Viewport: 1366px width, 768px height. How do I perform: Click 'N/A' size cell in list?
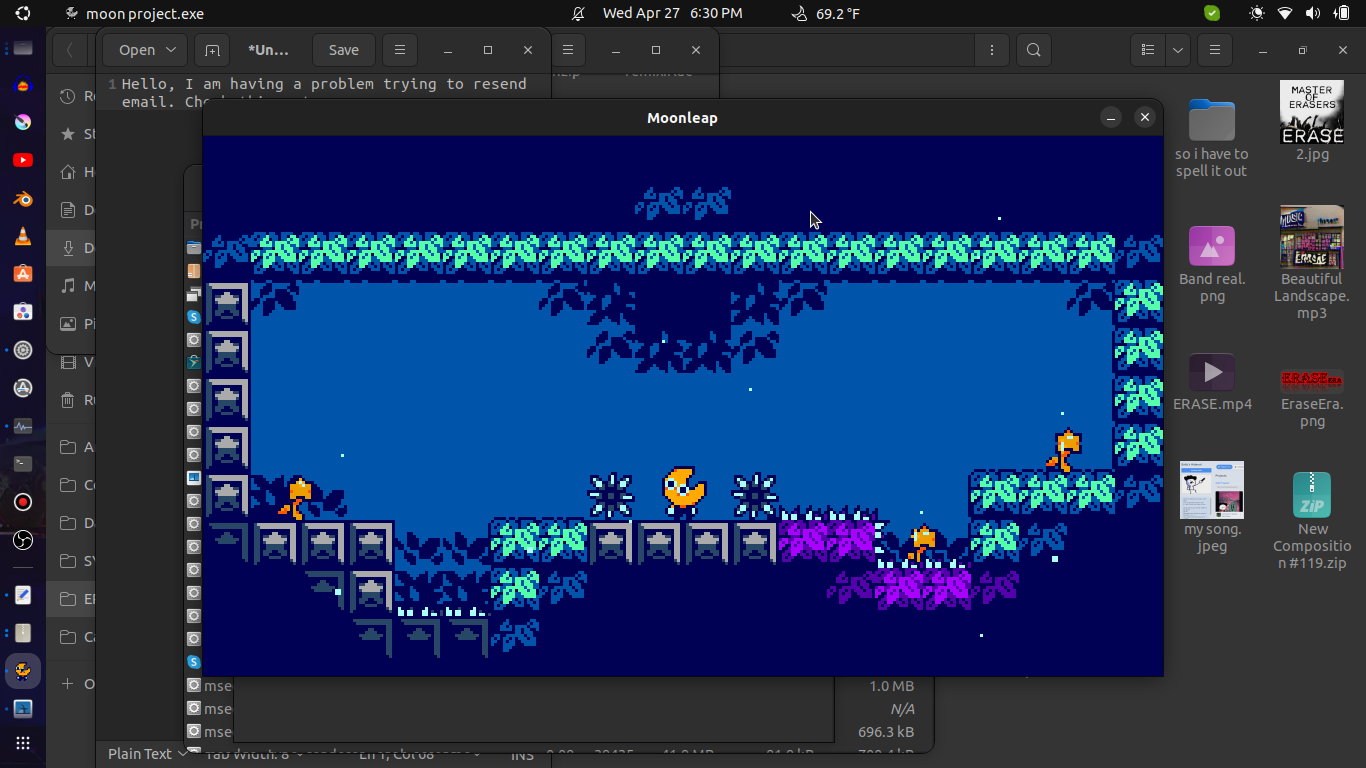point(902,709)
